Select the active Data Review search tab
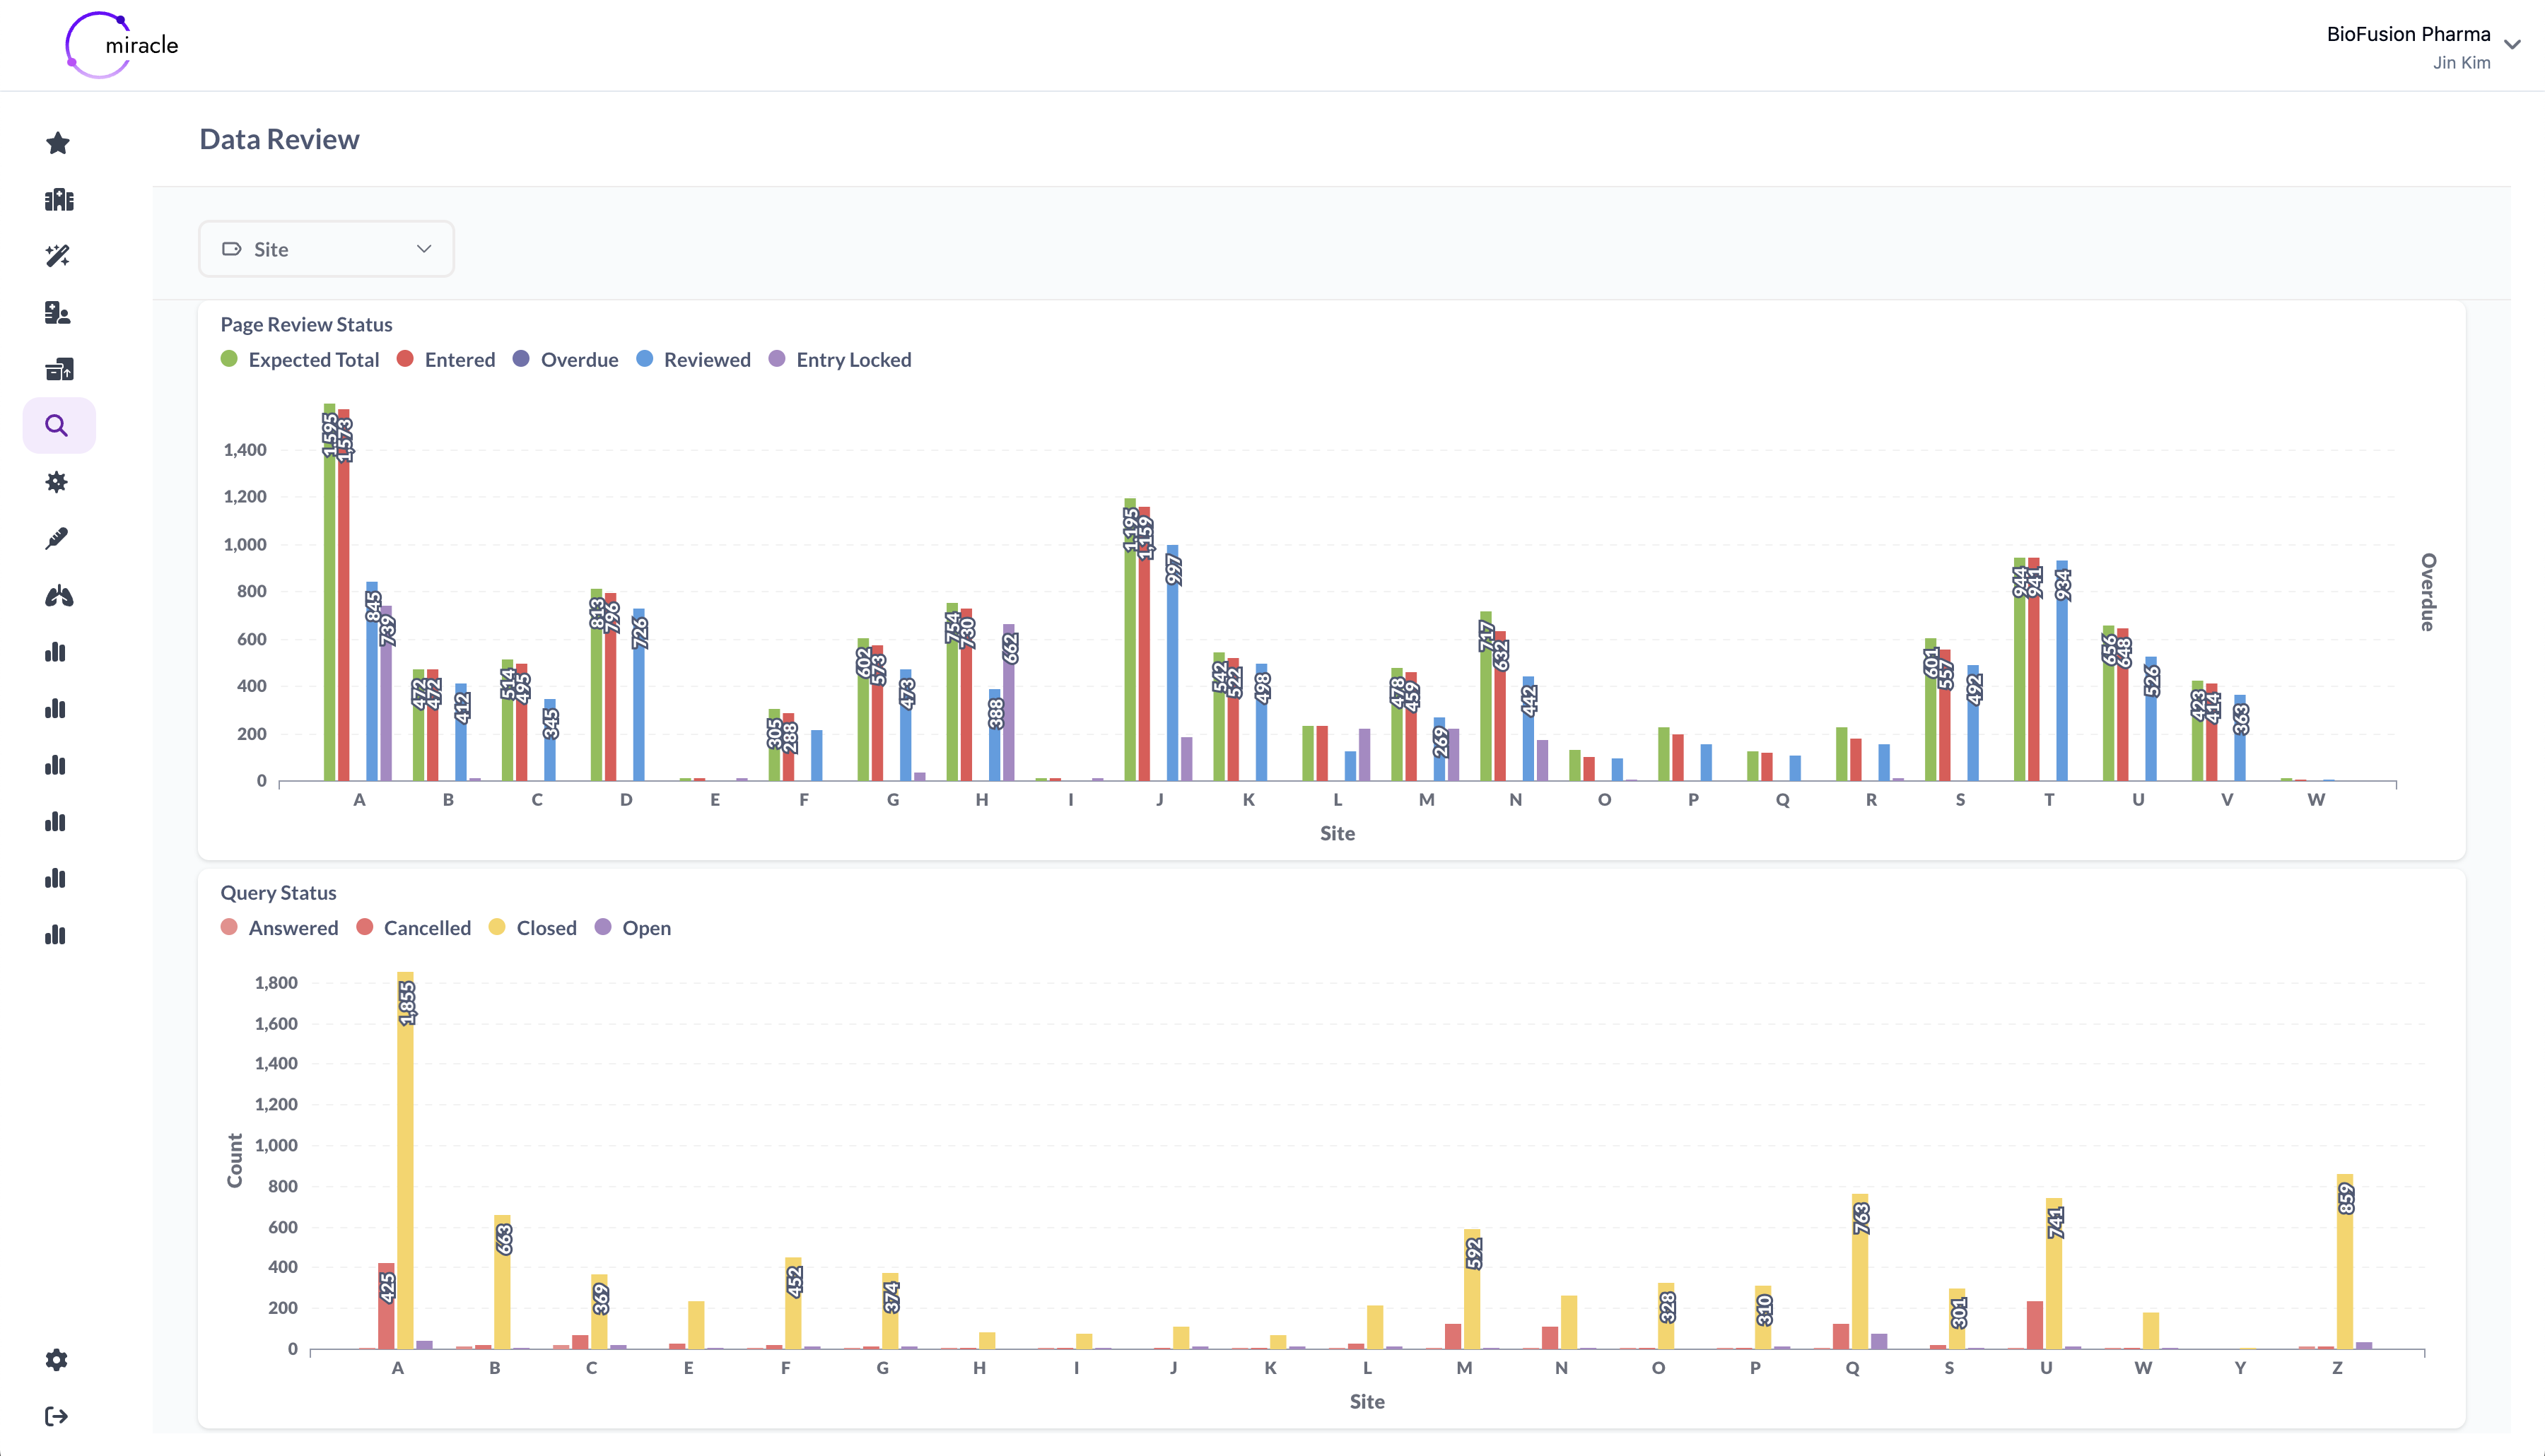 pos(58,426)
